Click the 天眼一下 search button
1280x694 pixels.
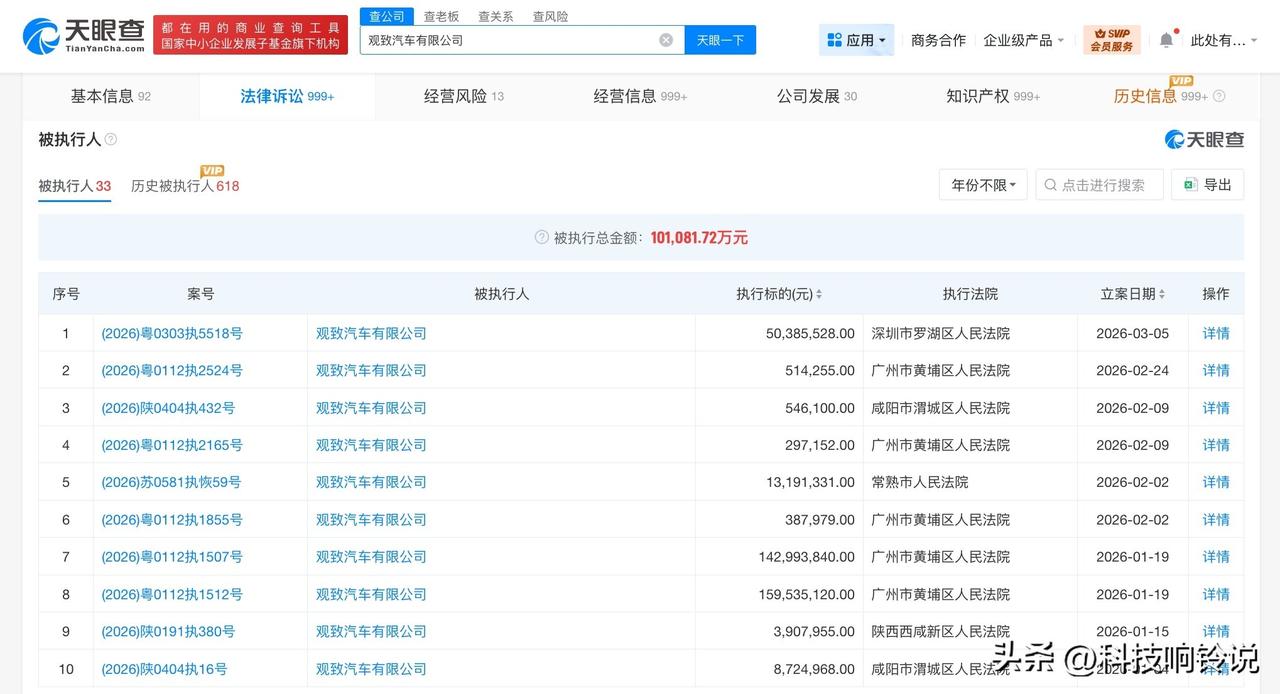click(720, 39)
